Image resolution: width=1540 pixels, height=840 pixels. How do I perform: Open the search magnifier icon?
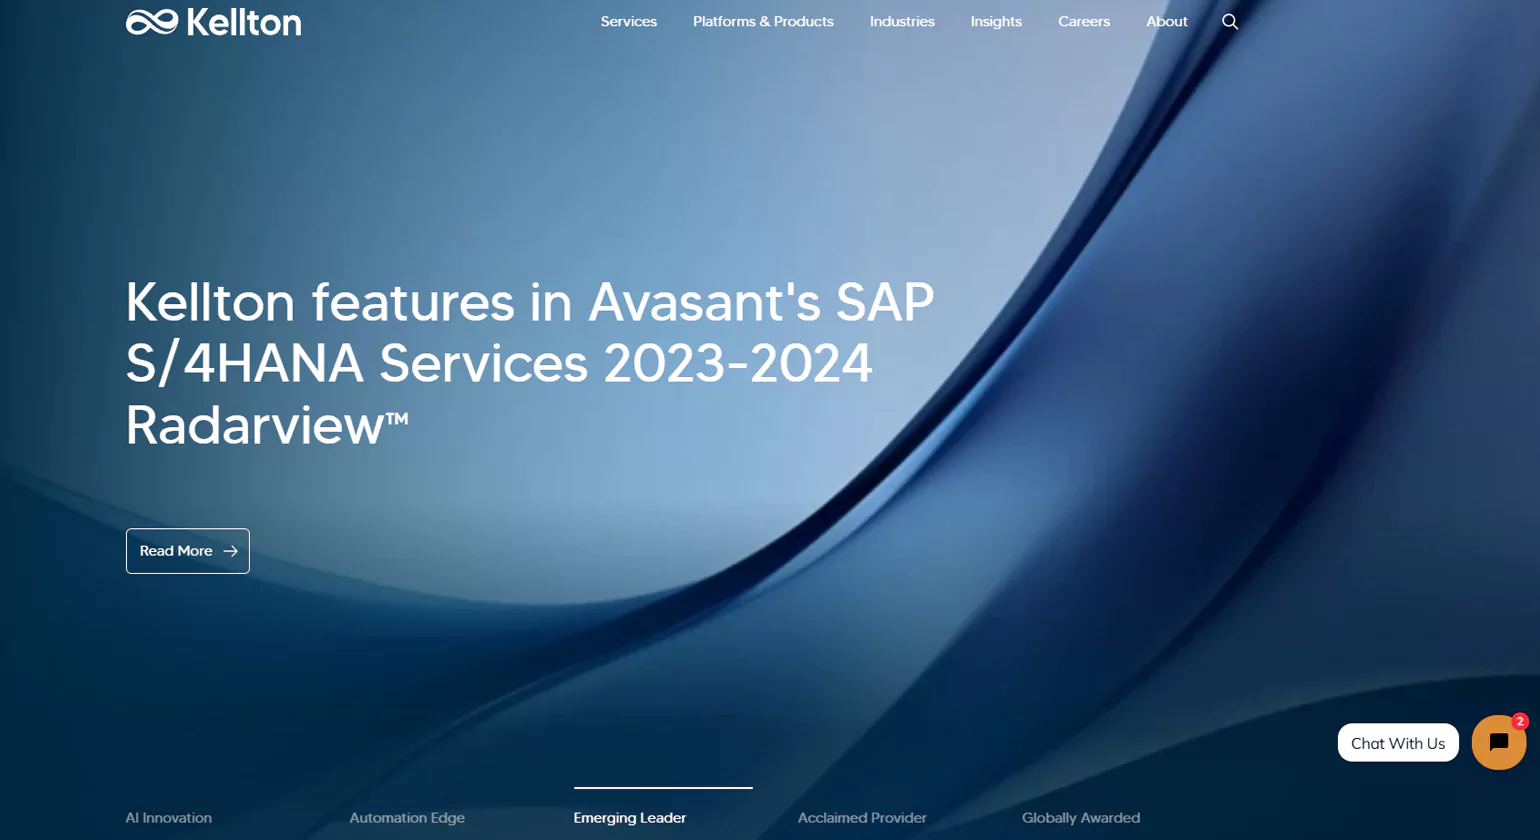(1230, 22)
